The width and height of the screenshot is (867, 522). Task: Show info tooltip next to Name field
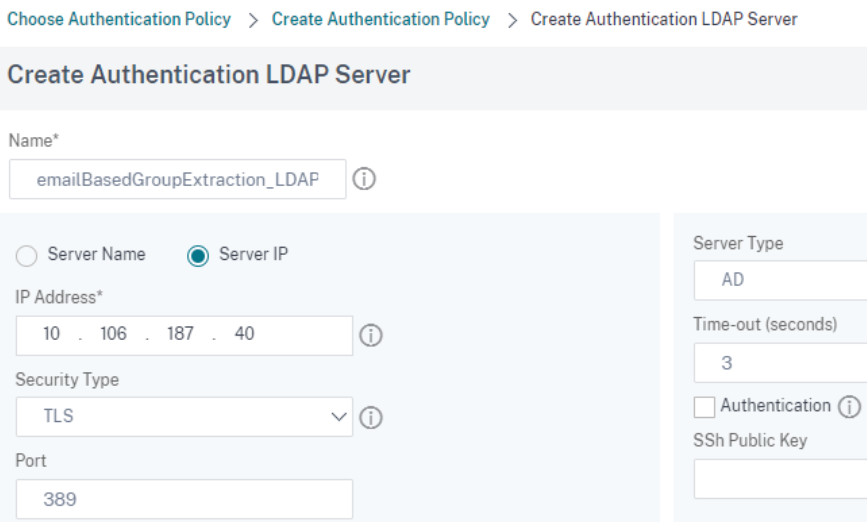(x=364, y=179)
